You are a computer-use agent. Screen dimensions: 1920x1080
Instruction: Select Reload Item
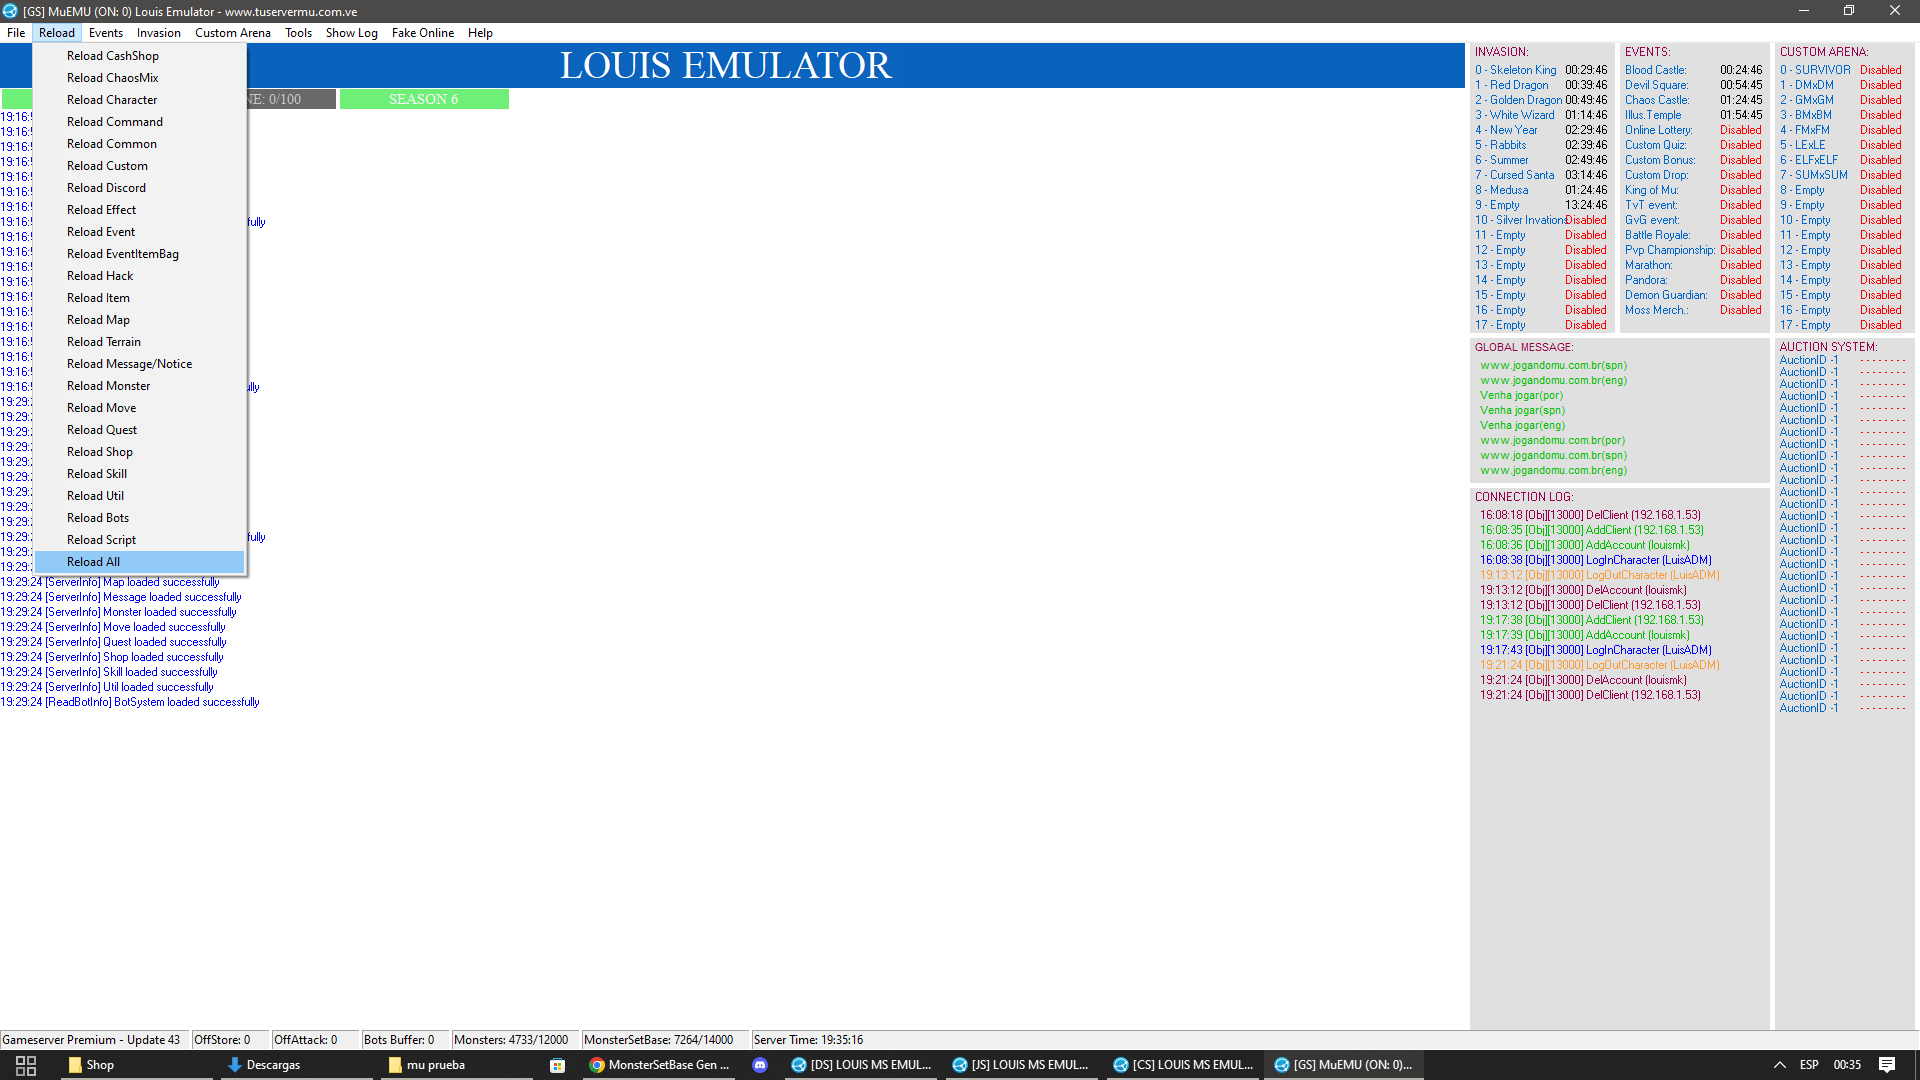click(140, 298)
